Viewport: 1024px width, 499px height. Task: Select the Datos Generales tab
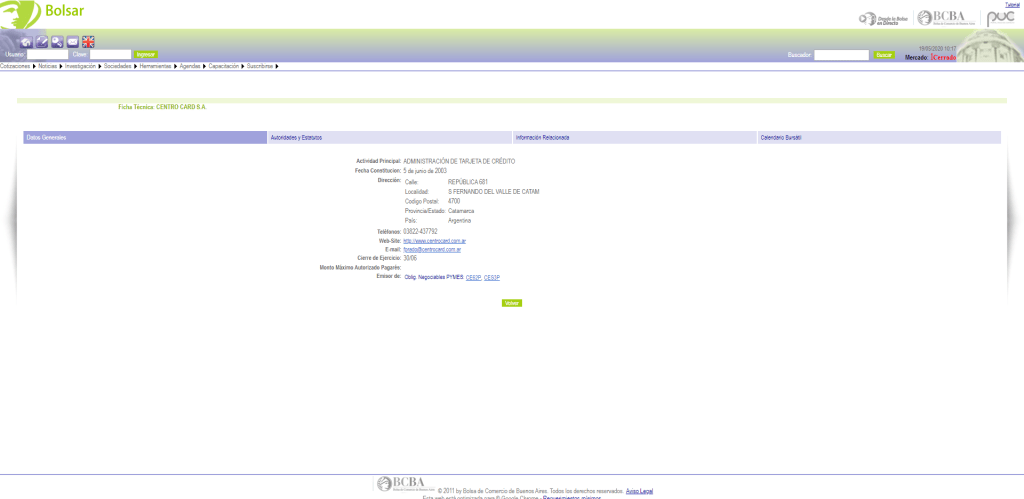click(x=145, y=138)
